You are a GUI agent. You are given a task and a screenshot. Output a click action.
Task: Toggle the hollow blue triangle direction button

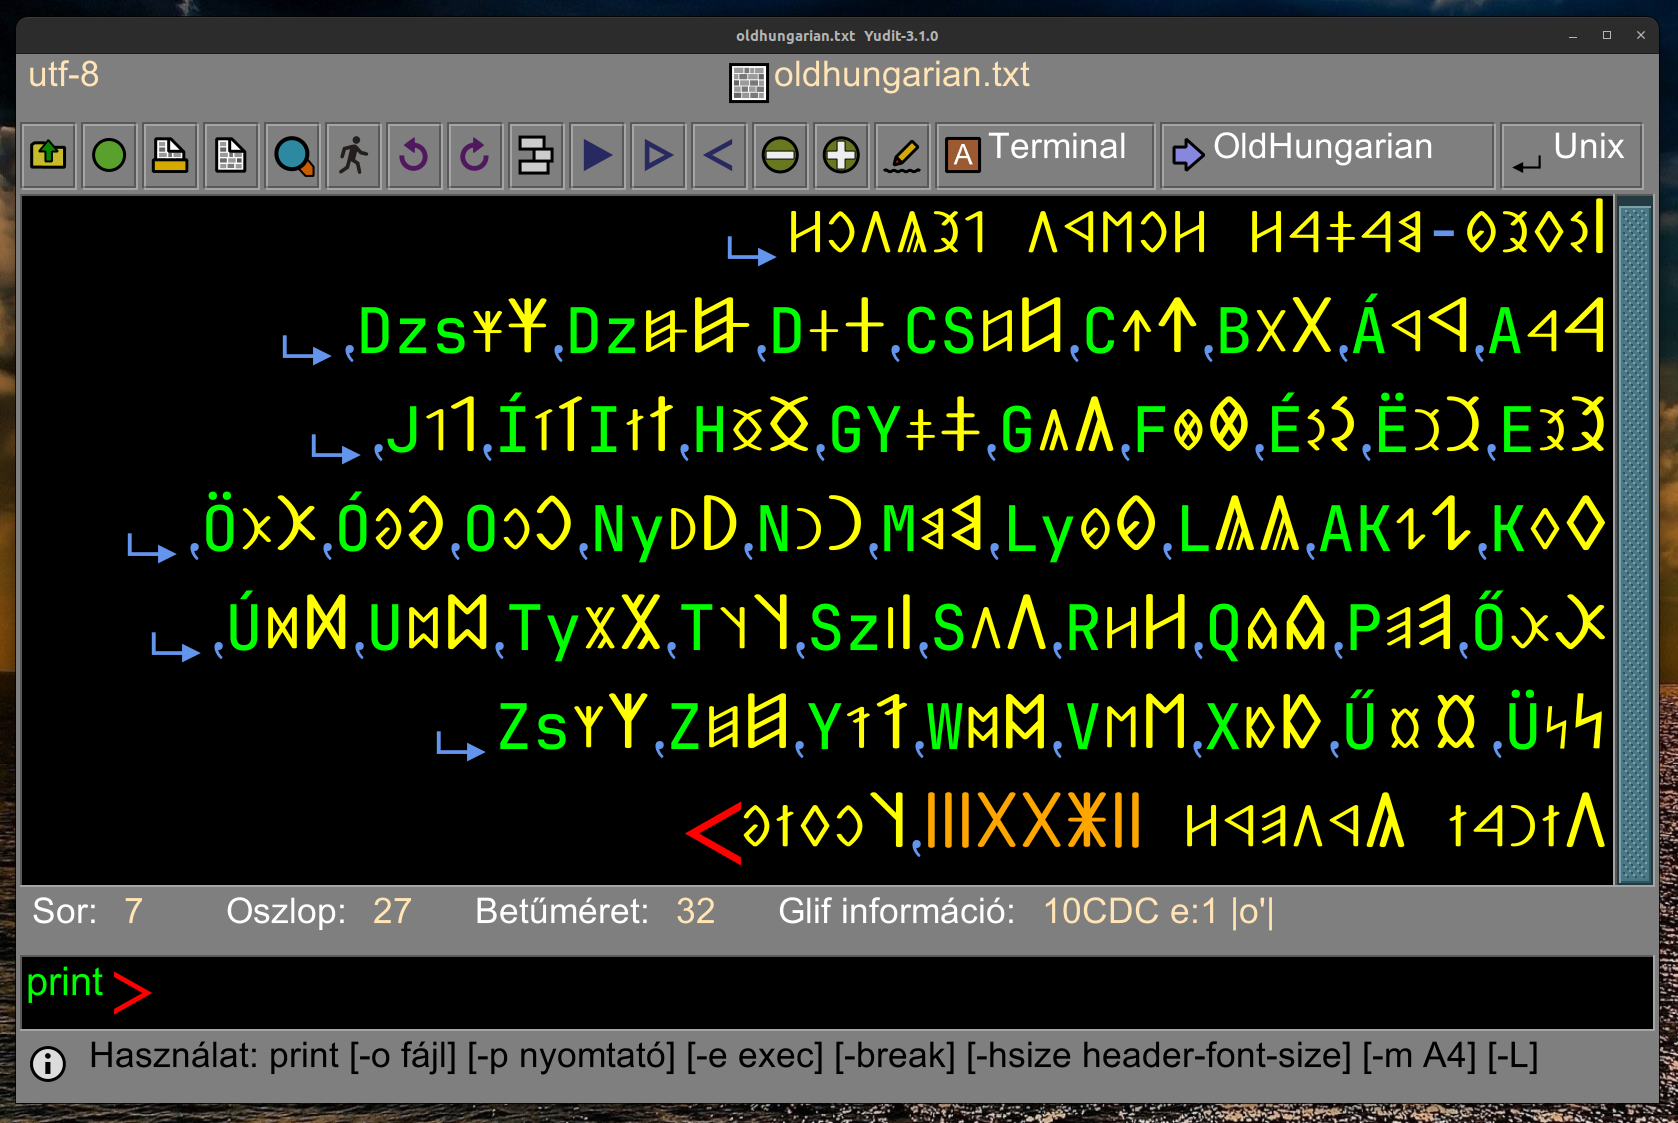click(x=658, y=156)
